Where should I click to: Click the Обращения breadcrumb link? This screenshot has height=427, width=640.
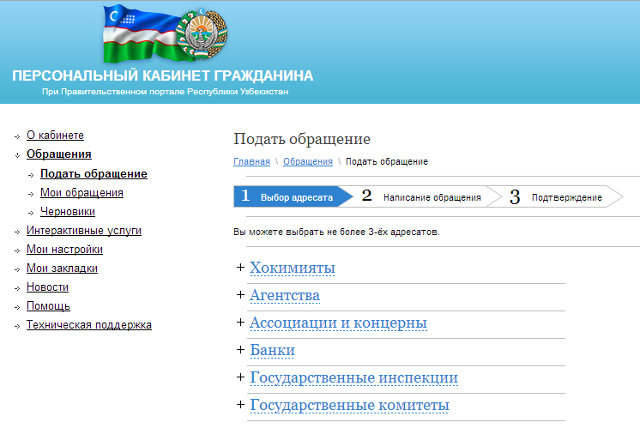pyautogui.click(x=308, y=162)
